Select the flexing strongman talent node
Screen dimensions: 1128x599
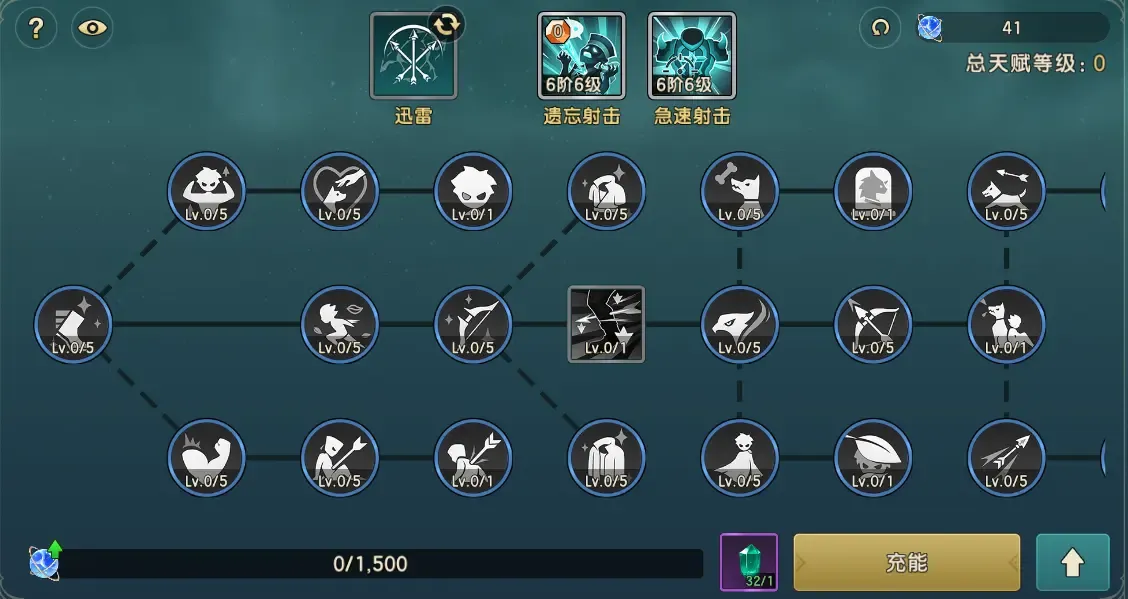[206, 191]
